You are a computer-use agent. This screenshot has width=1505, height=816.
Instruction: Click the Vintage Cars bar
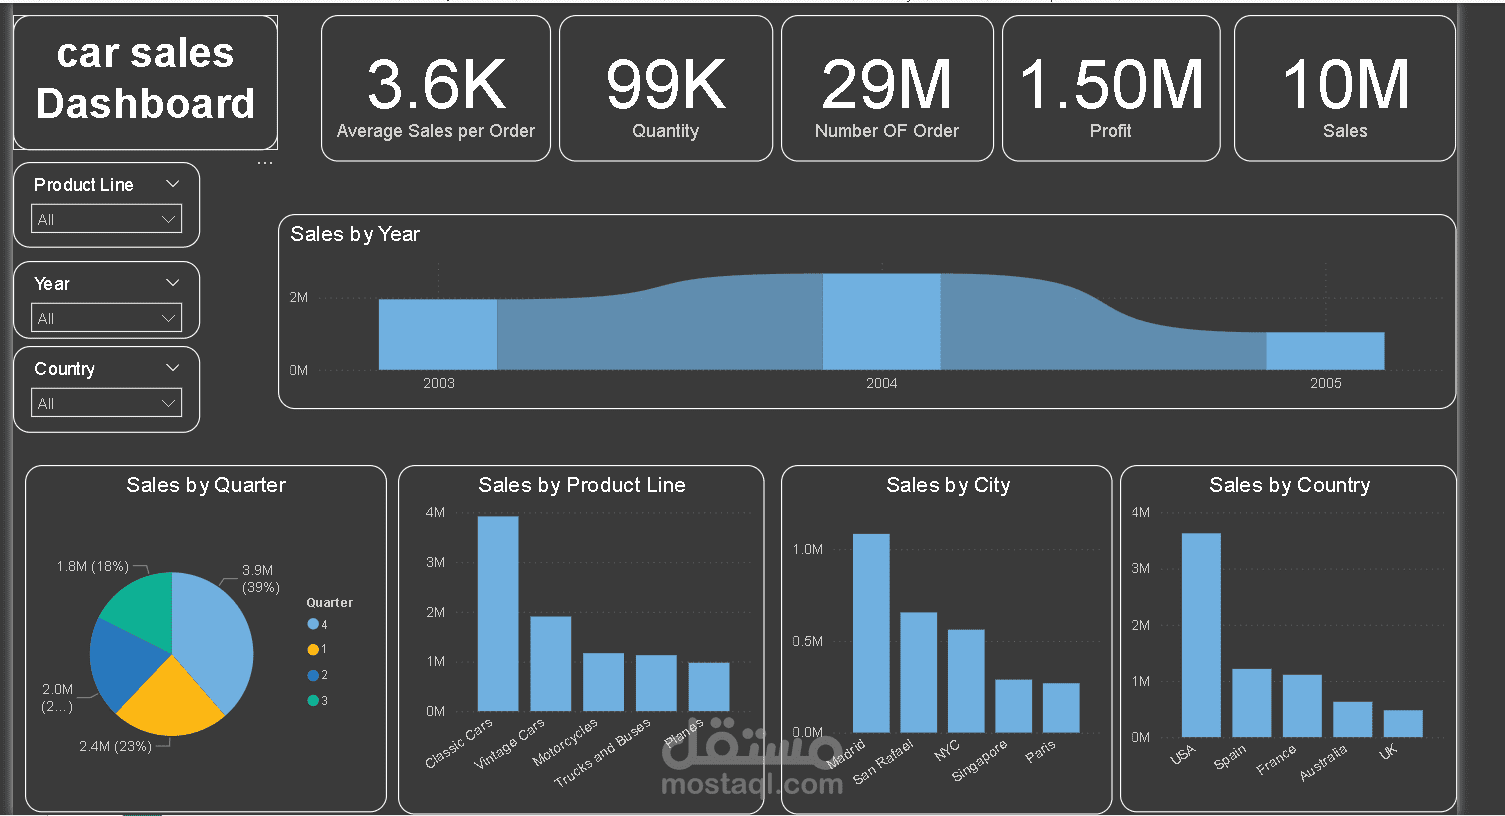[x=550, y=663]
